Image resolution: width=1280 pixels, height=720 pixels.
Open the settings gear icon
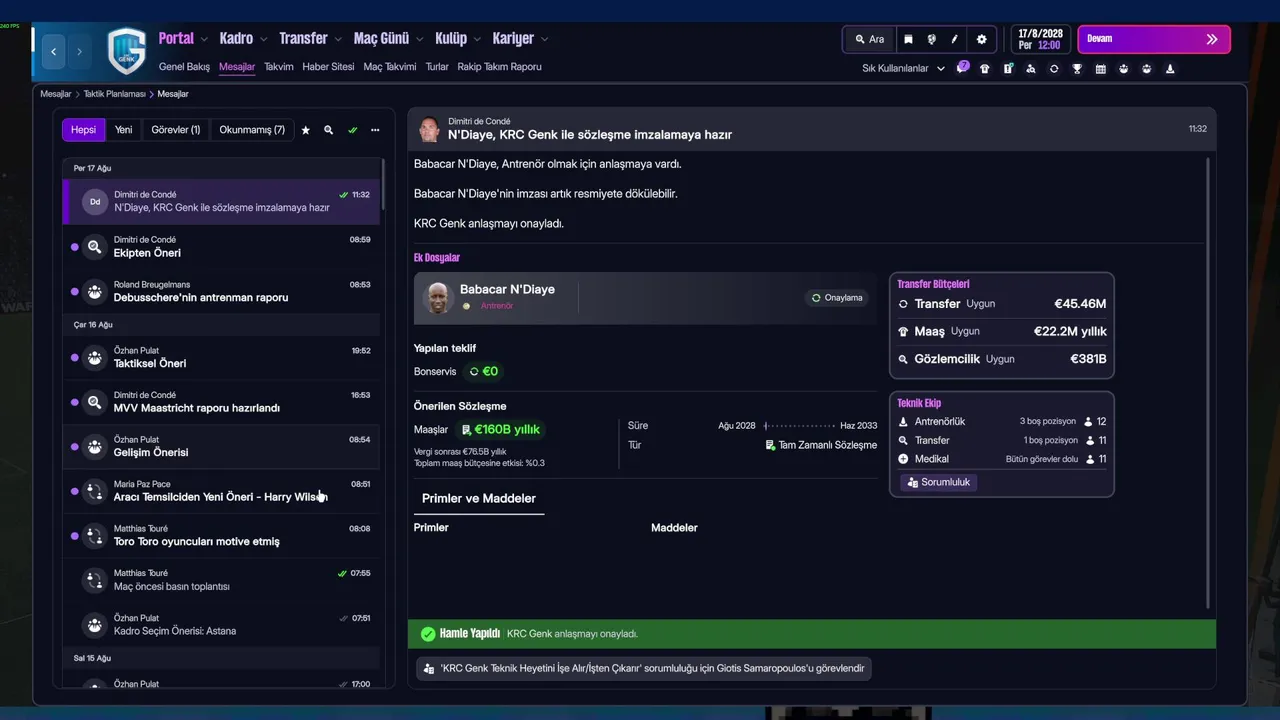(x=981, y=39)
